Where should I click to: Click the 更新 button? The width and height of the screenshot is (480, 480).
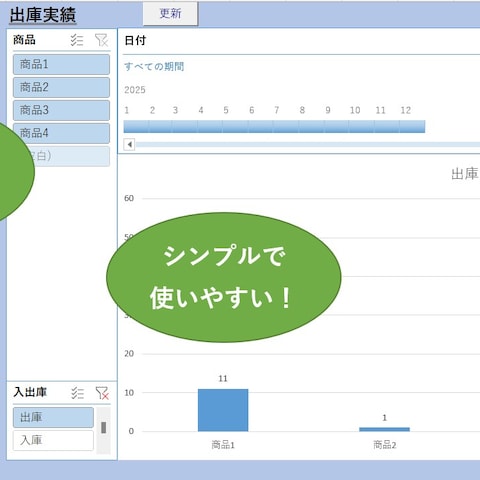pos(170,13)
